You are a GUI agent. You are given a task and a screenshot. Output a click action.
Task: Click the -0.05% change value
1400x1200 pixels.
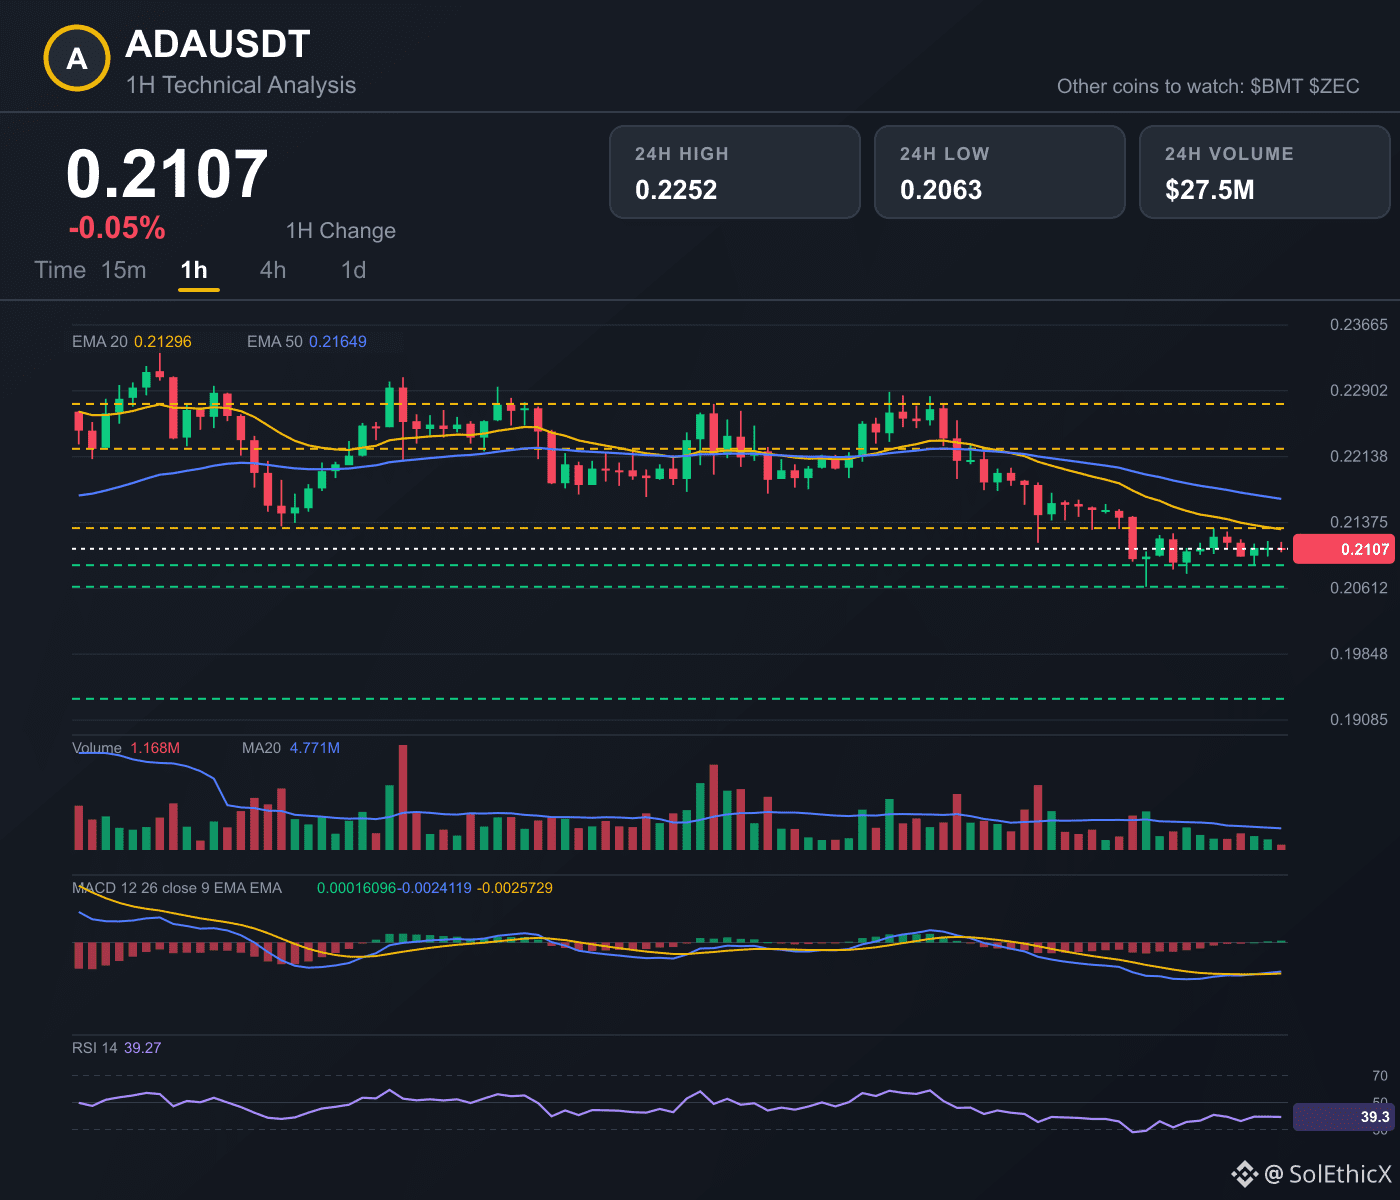click(117, 228)
